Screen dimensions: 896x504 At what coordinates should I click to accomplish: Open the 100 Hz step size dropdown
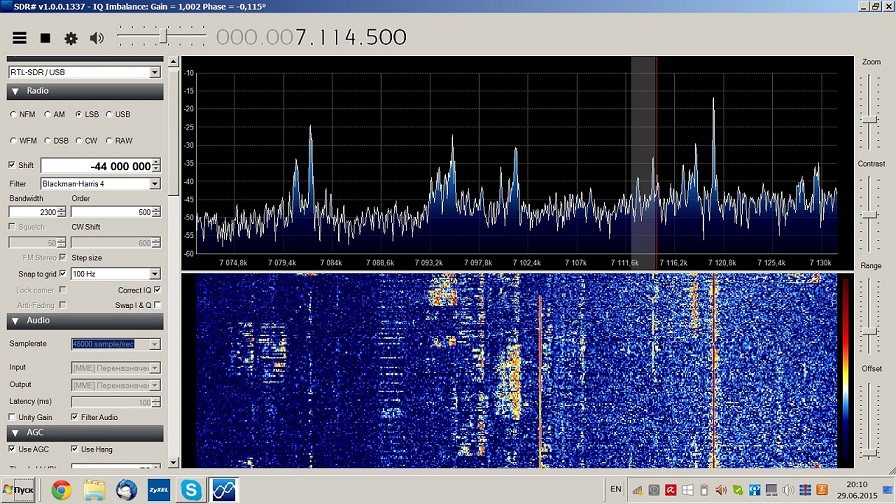[155, 274]
